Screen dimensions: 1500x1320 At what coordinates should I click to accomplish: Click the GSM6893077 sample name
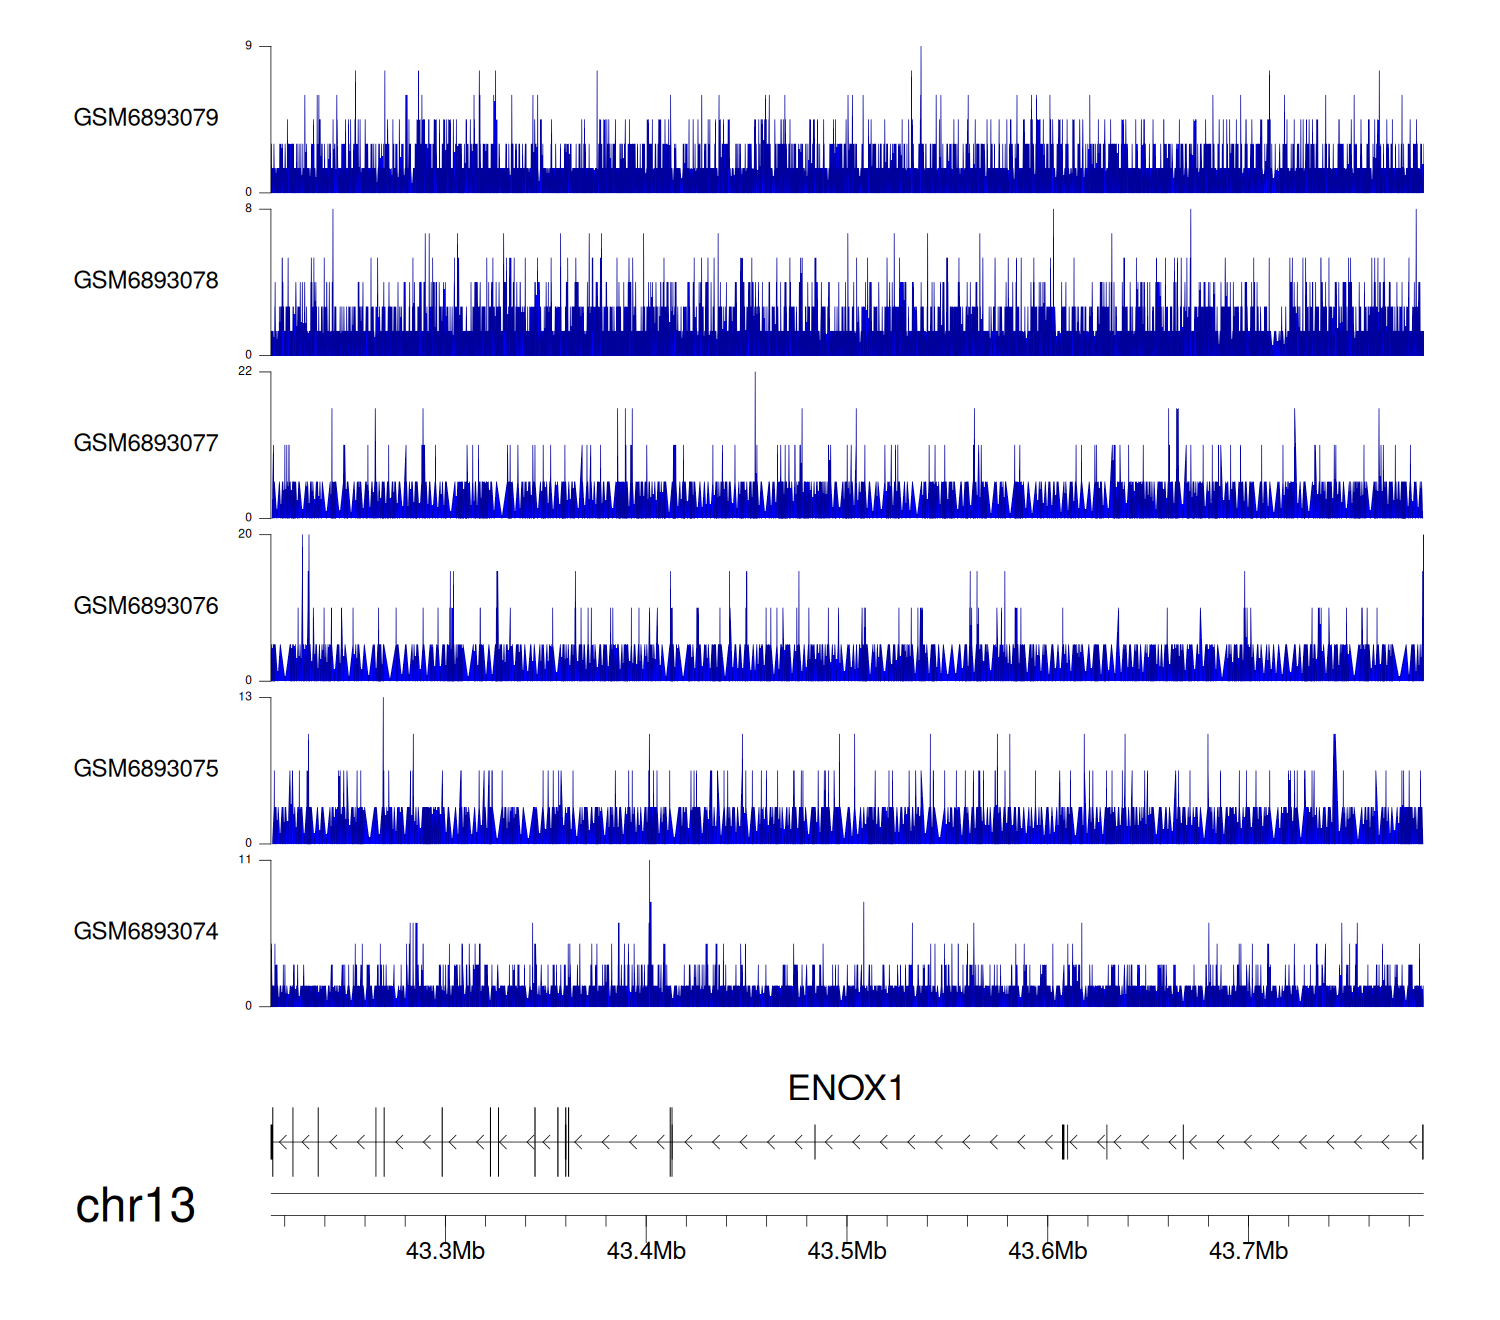tap(146, 443)
